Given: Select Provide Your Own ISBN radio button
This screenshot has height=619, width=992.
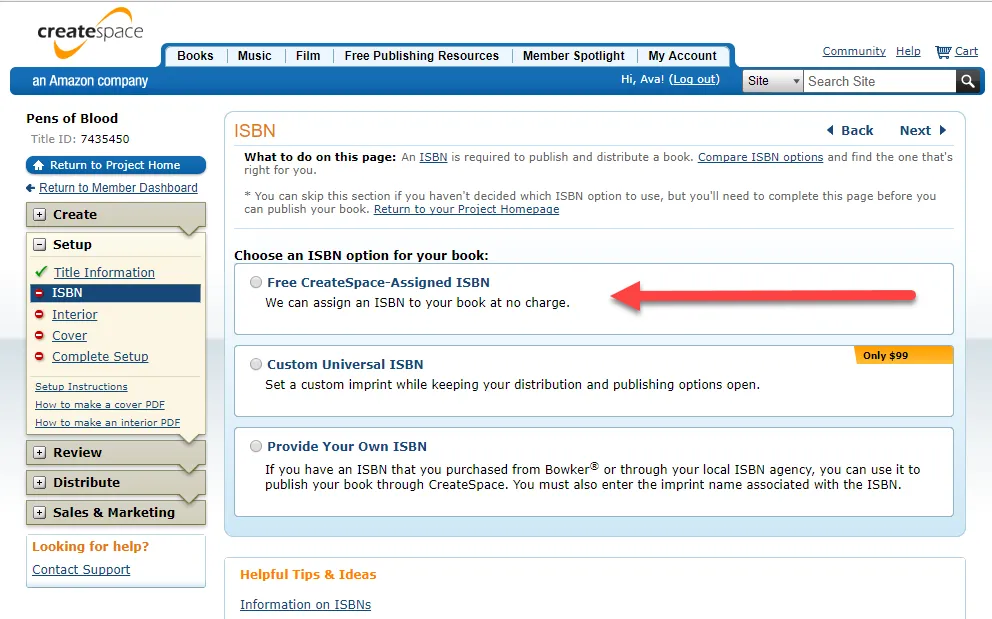Looking at the screenshot, I should coord(256,446).
